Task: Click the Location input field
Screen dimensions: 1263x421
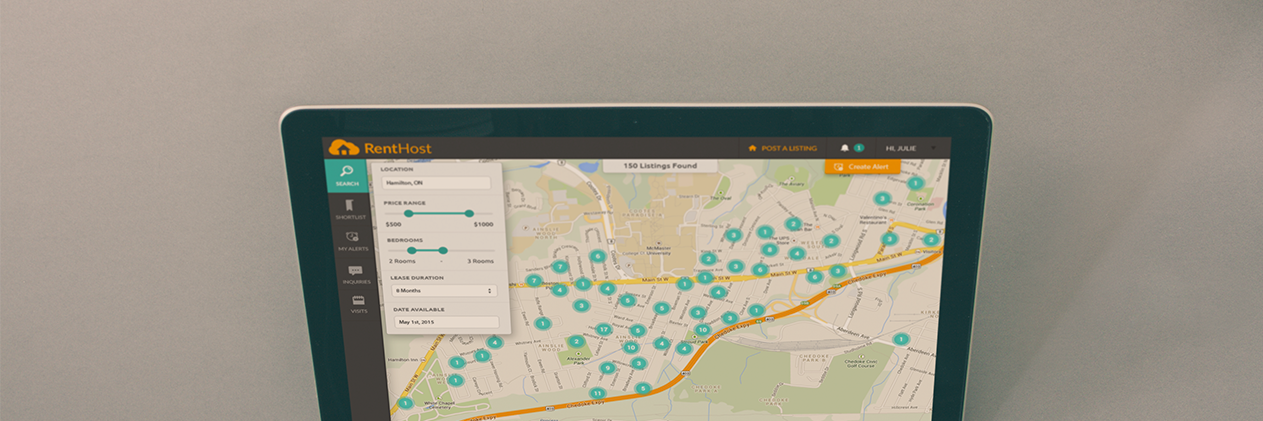Action: pos(436,183)
